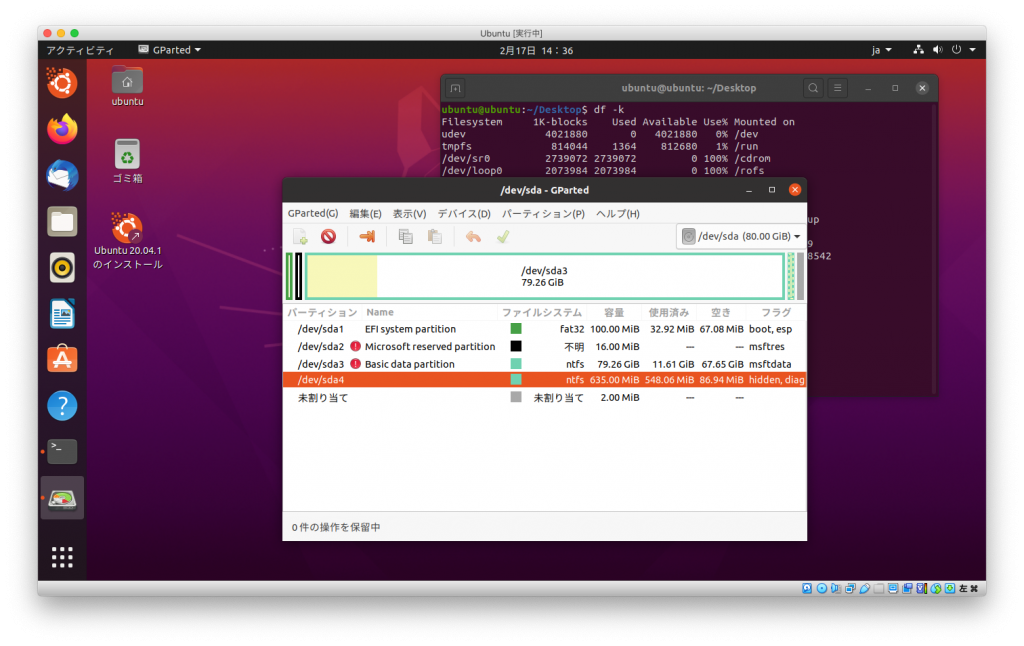Open the ja input source menu
1024x646 pixels.
[878, 49]
